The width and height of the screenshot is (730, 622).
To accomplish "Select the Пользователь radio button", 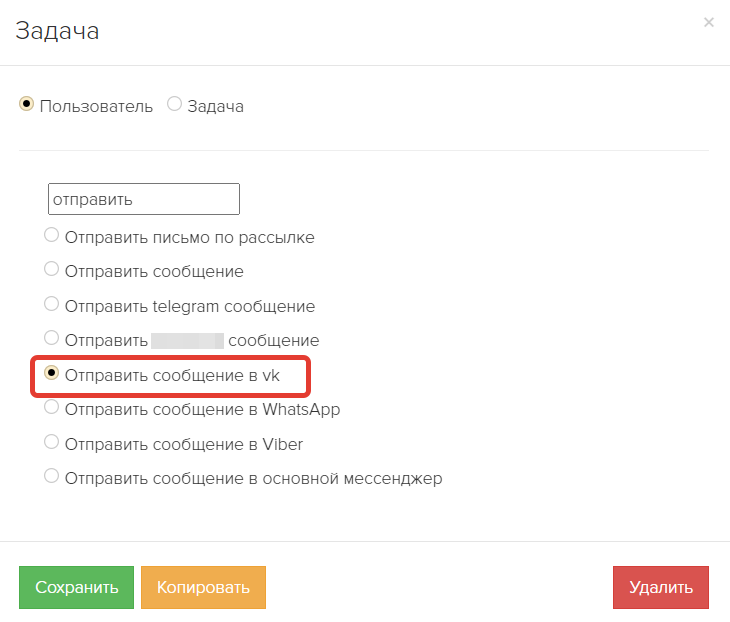I will [27, 104].
